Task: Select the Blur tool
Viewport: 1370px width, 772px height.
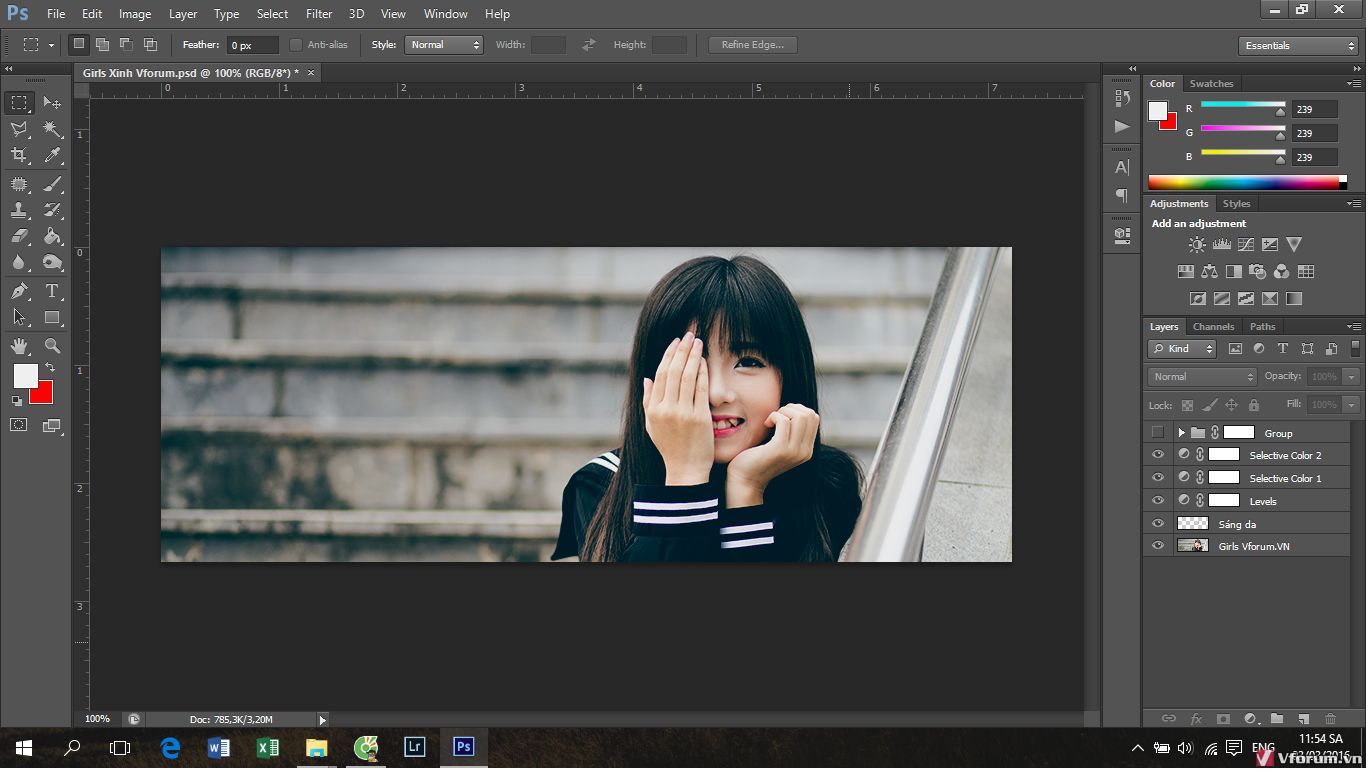Action: tap(19, 262)
